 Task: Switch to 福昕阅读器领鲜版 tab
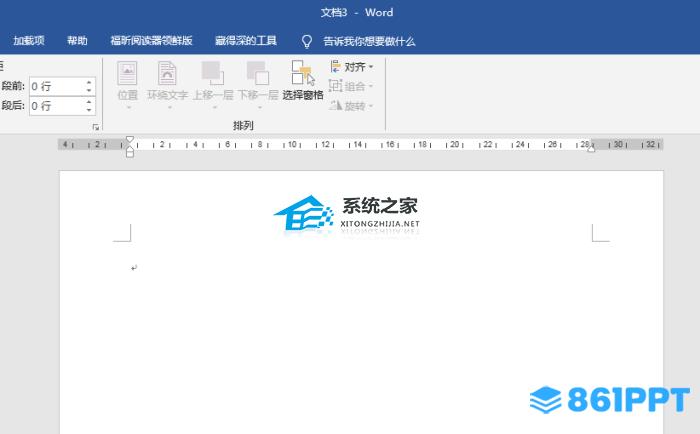151,41
